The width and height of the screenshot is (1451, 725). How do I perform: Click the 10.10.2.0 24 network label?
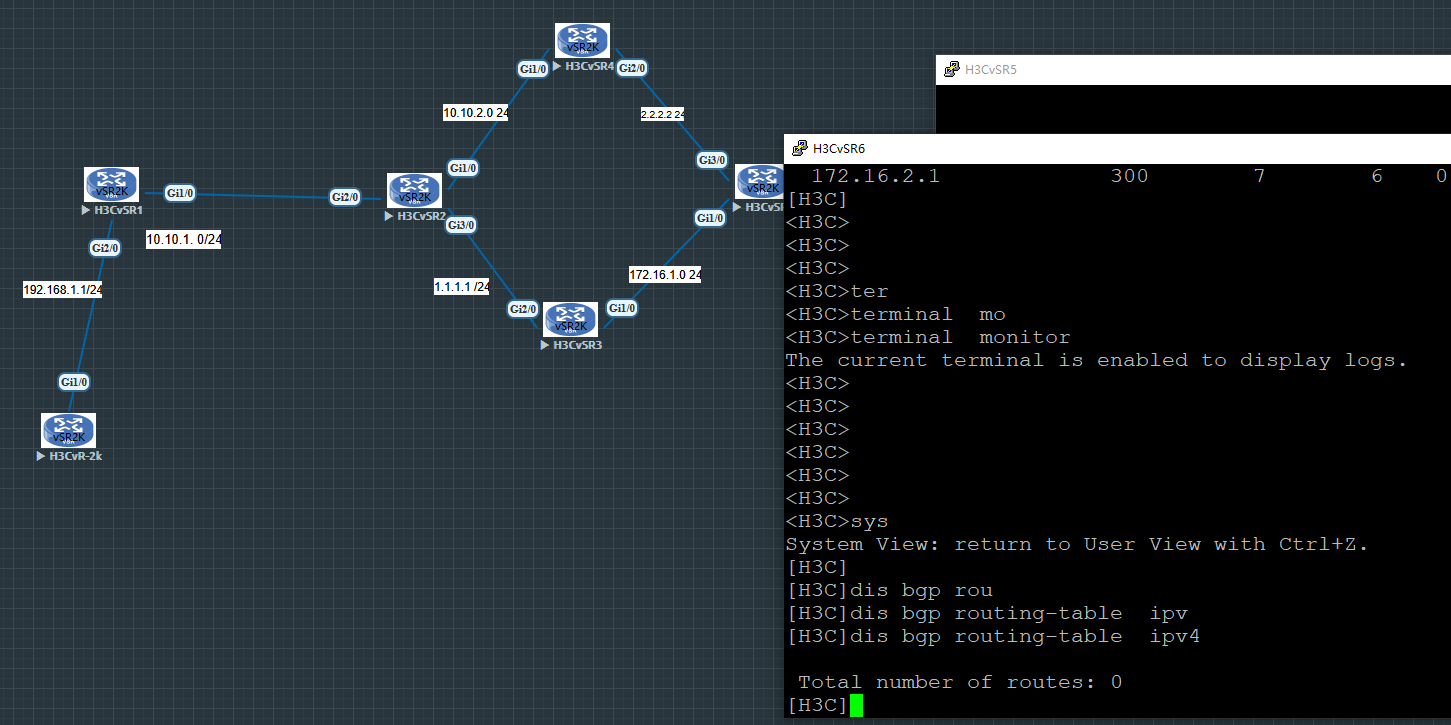tap(476, 113)
